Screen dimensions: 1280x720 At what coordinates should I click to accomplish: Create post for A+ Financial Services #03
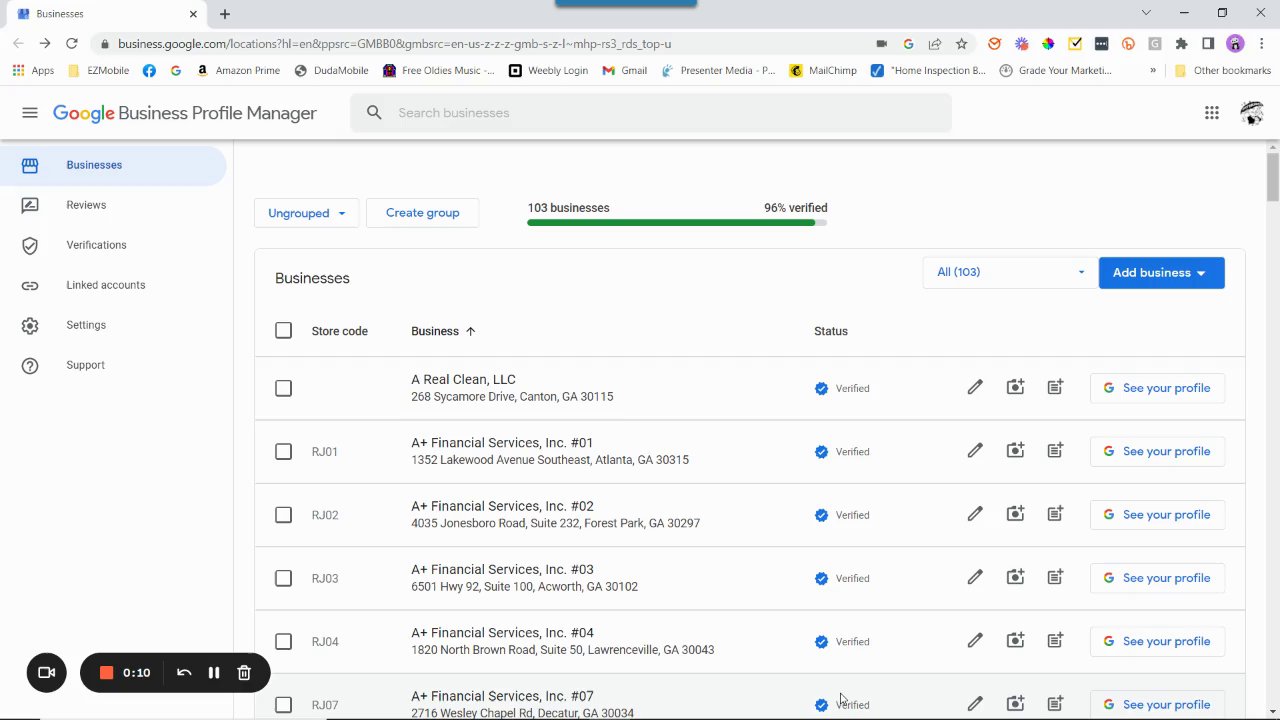click(x=1055, y=578)
